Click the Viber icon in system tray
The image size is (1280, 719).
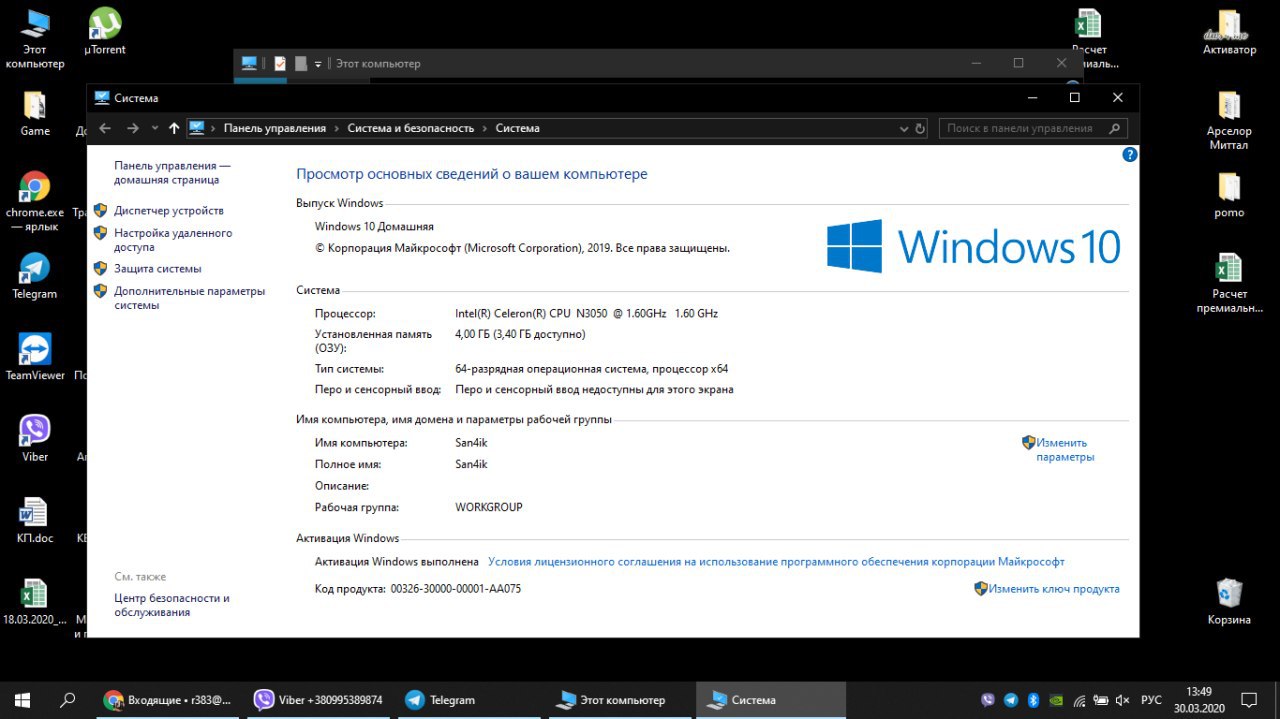tap(988, 700)
